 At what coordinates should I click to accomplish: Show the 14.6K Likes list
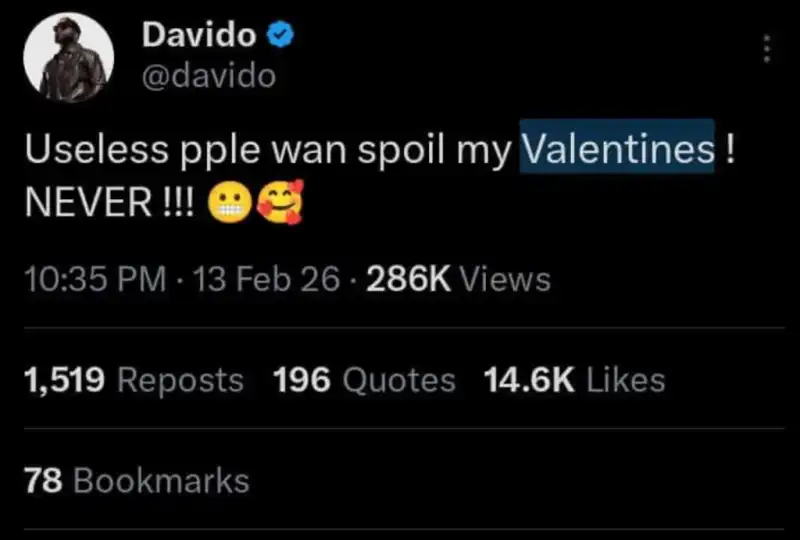pyautogui.click(x=573, y=380)
